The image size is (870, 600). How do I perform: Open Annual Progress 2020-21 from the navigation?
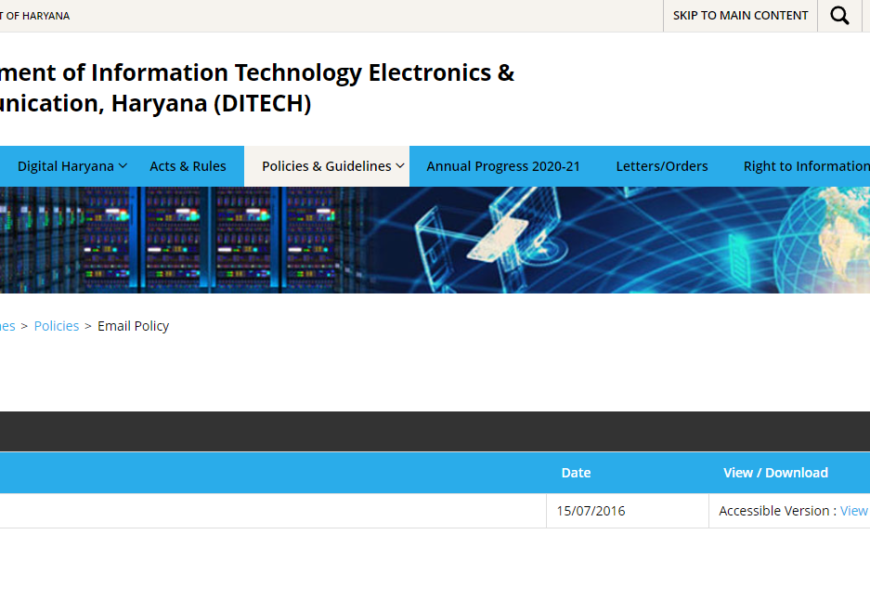coord(503,166)
